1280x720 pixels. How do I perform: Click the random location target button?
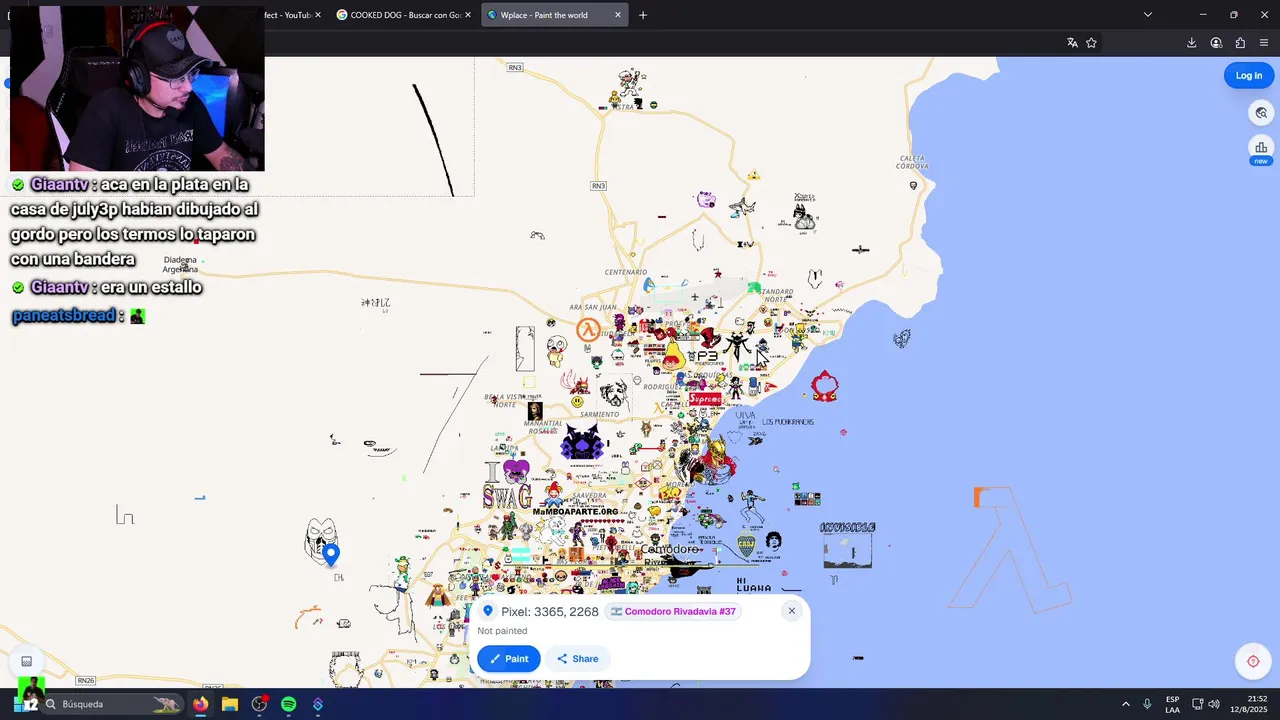(1253, 661)
